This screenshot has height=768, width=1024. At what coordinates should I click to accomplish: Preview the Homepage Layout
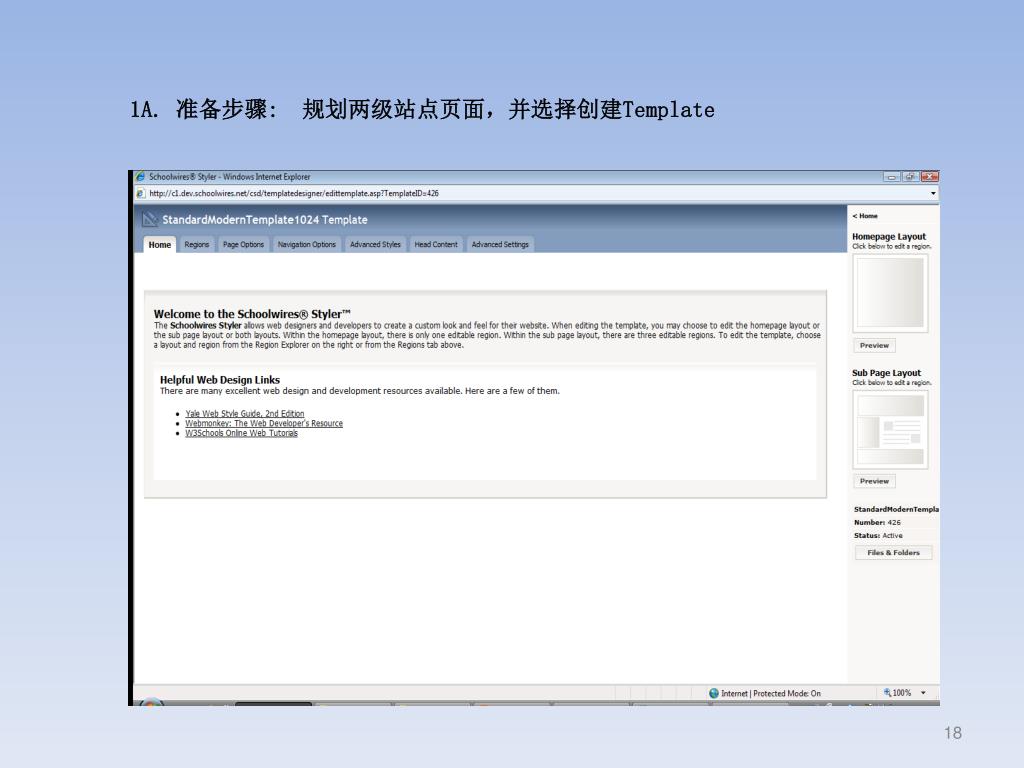tap(874, 345)
